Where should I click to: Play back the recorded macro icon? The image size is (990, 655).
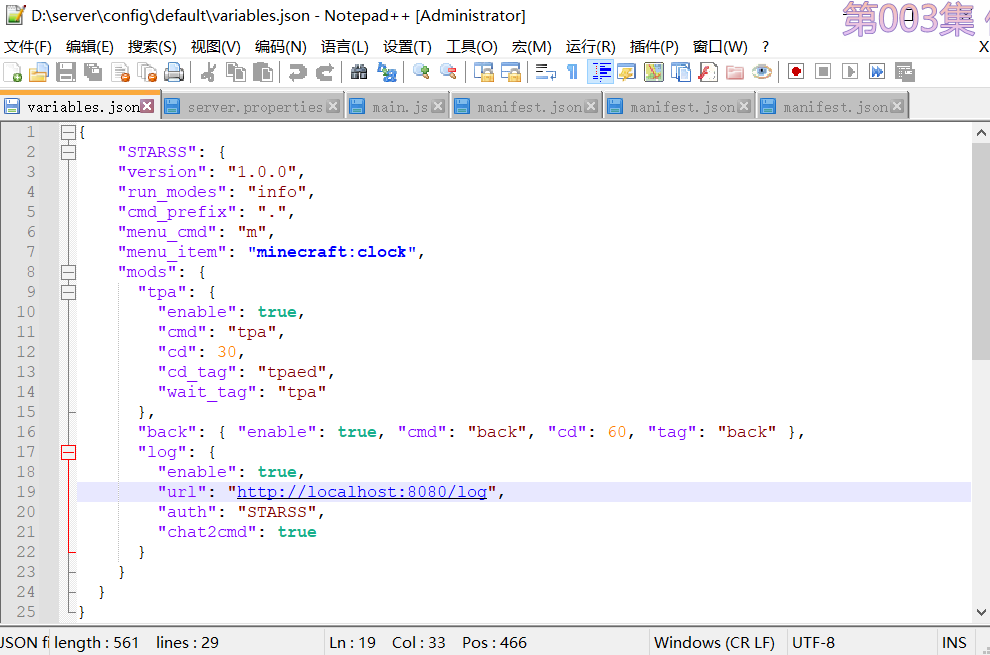click(x=850, y=72)
